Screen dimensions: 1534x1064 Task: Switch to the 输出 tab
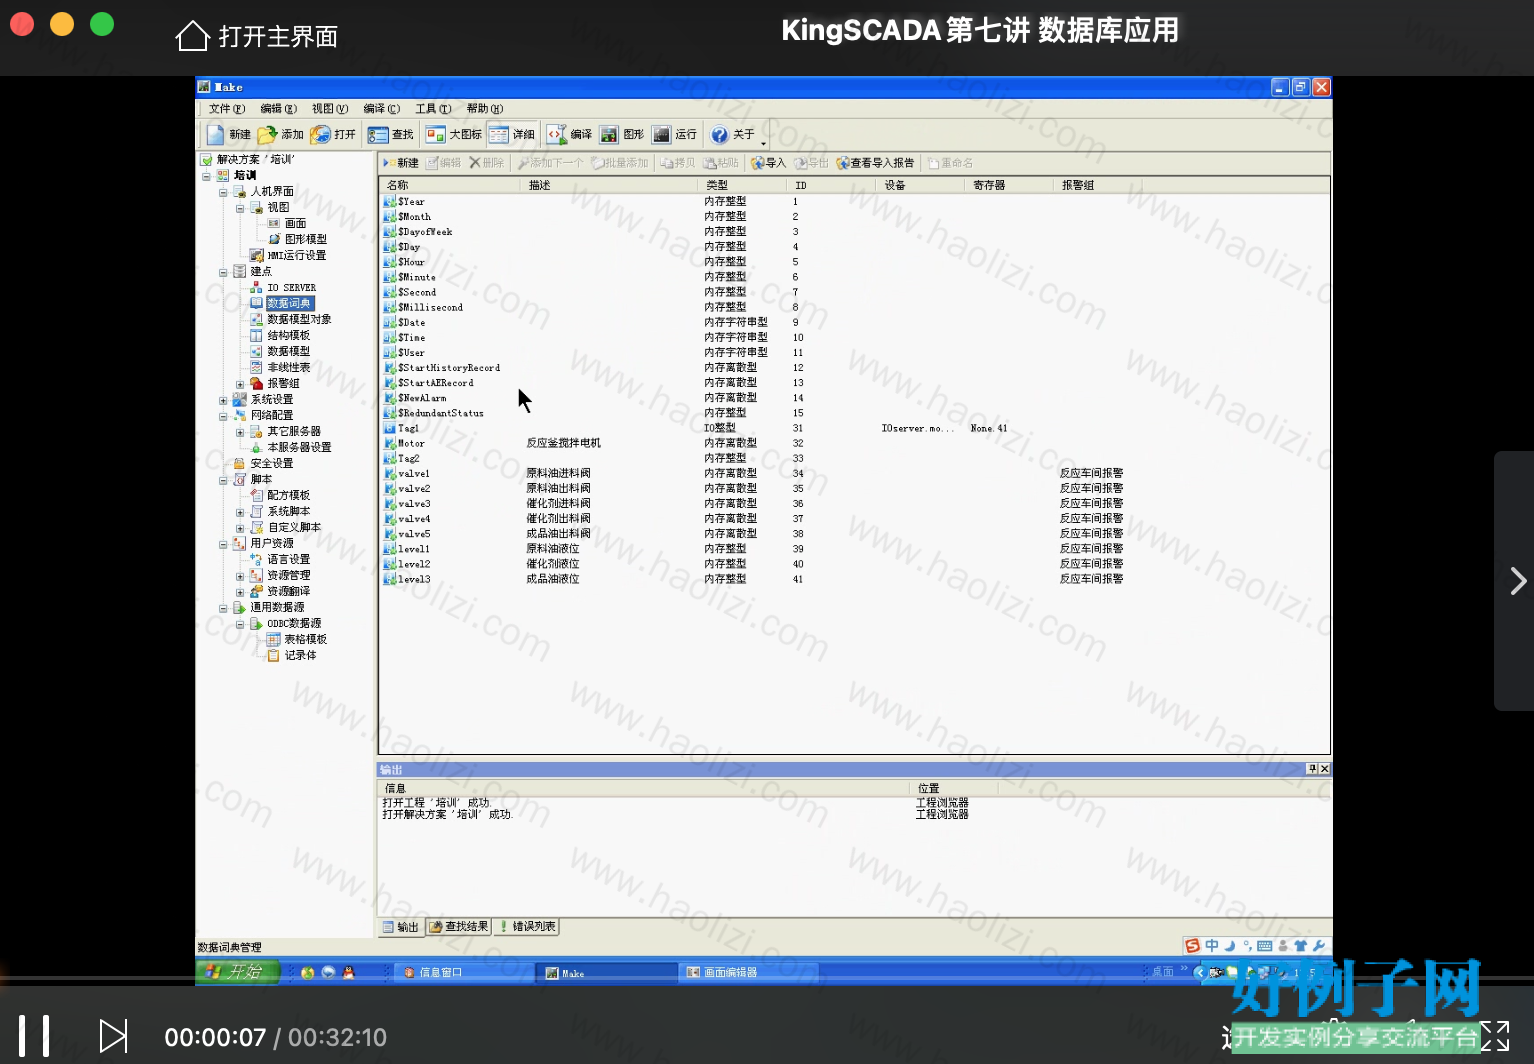402,927
